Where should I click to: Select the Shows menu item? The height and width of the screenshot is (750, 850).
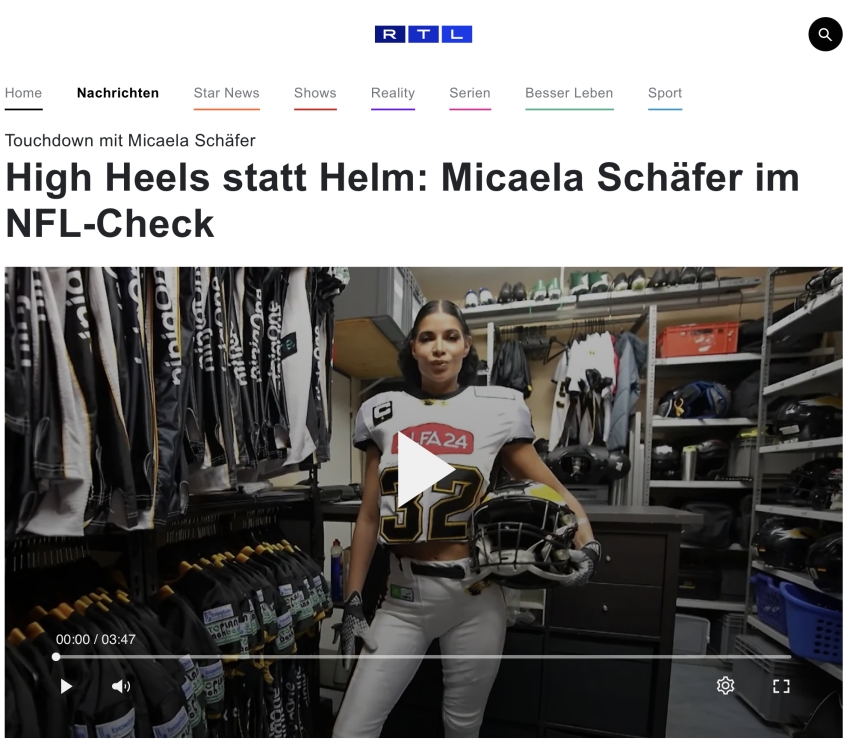[315, 93]
